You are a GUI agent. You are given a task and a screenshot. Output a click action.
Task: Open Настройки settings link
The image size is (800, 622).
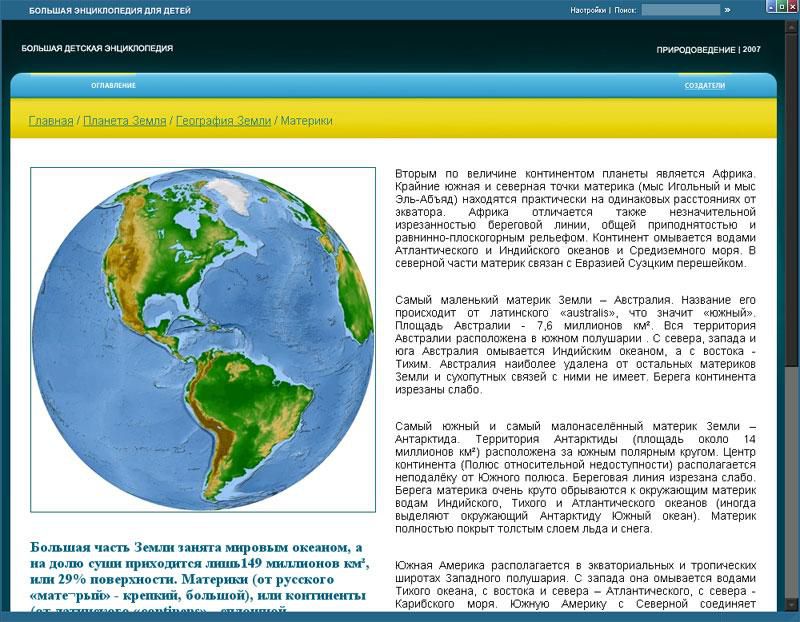click(588, 10)
